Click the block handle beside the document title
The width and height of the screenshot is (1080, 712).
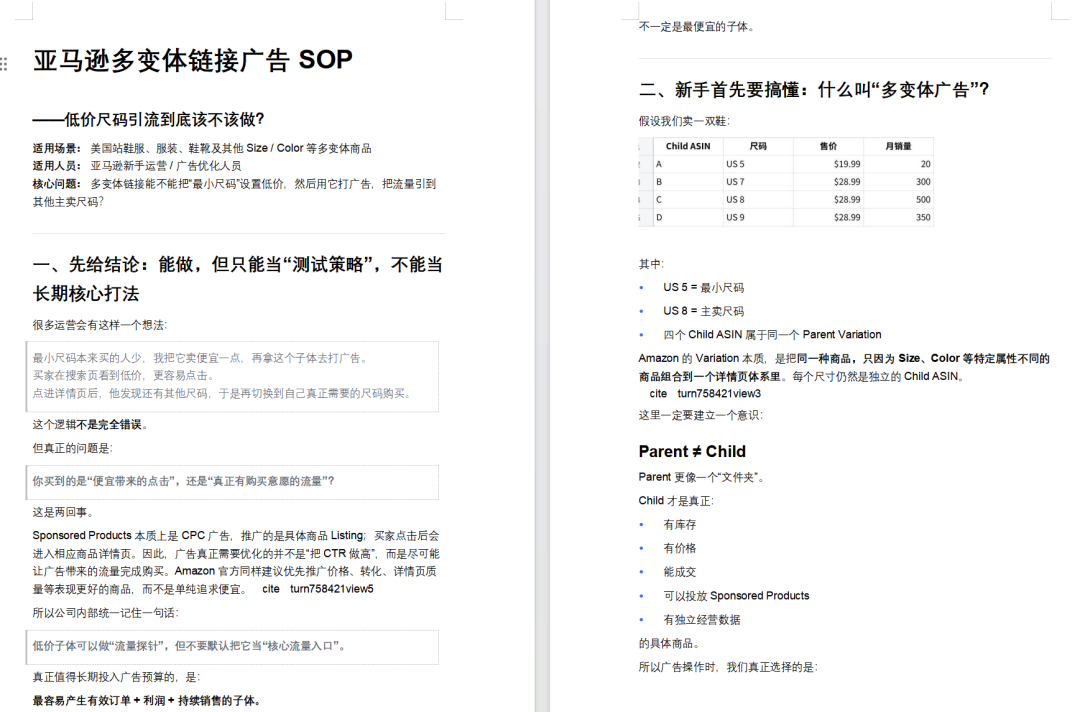pyautogui.click(x=4, y=63)
